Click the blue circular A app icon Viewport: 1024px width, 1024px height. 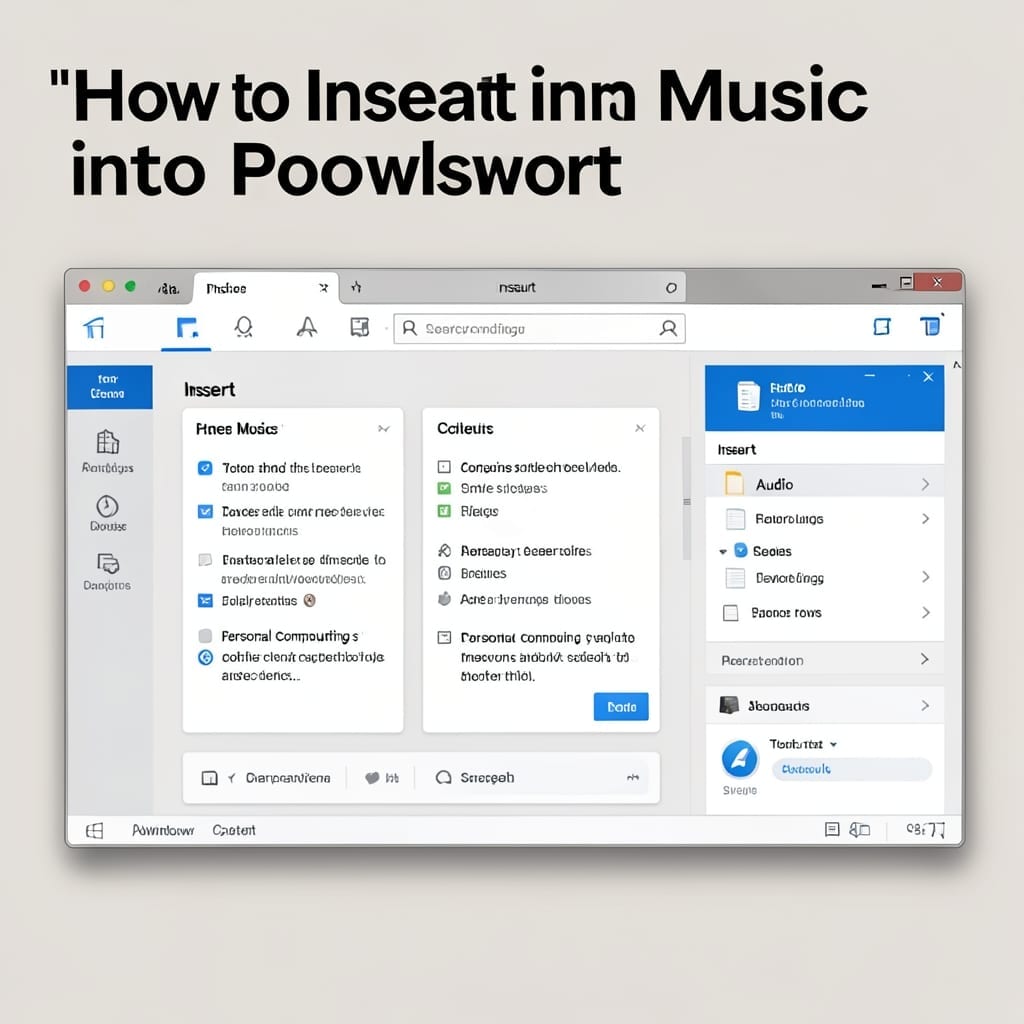pos(739,759)
